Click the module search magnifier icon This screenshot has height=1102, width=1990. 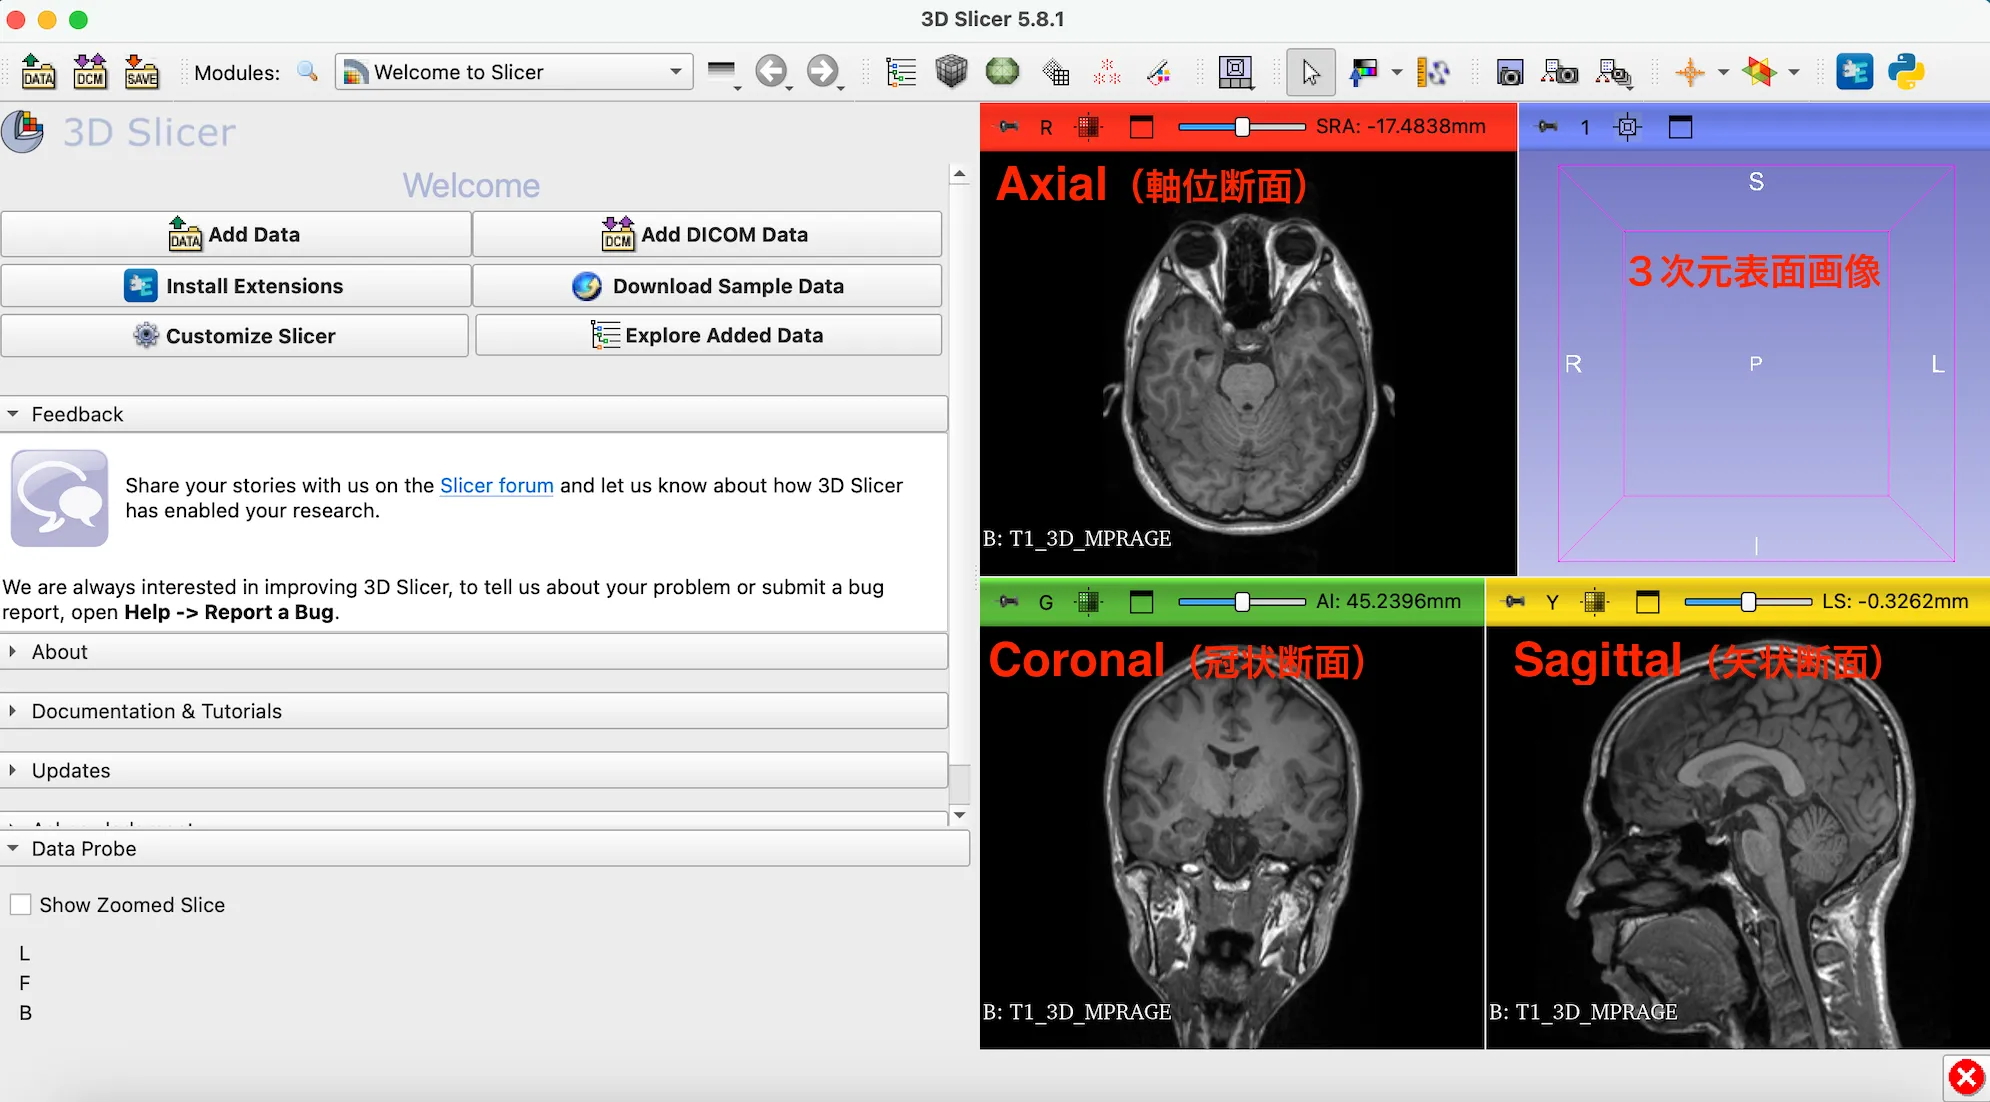click(308, 72)
